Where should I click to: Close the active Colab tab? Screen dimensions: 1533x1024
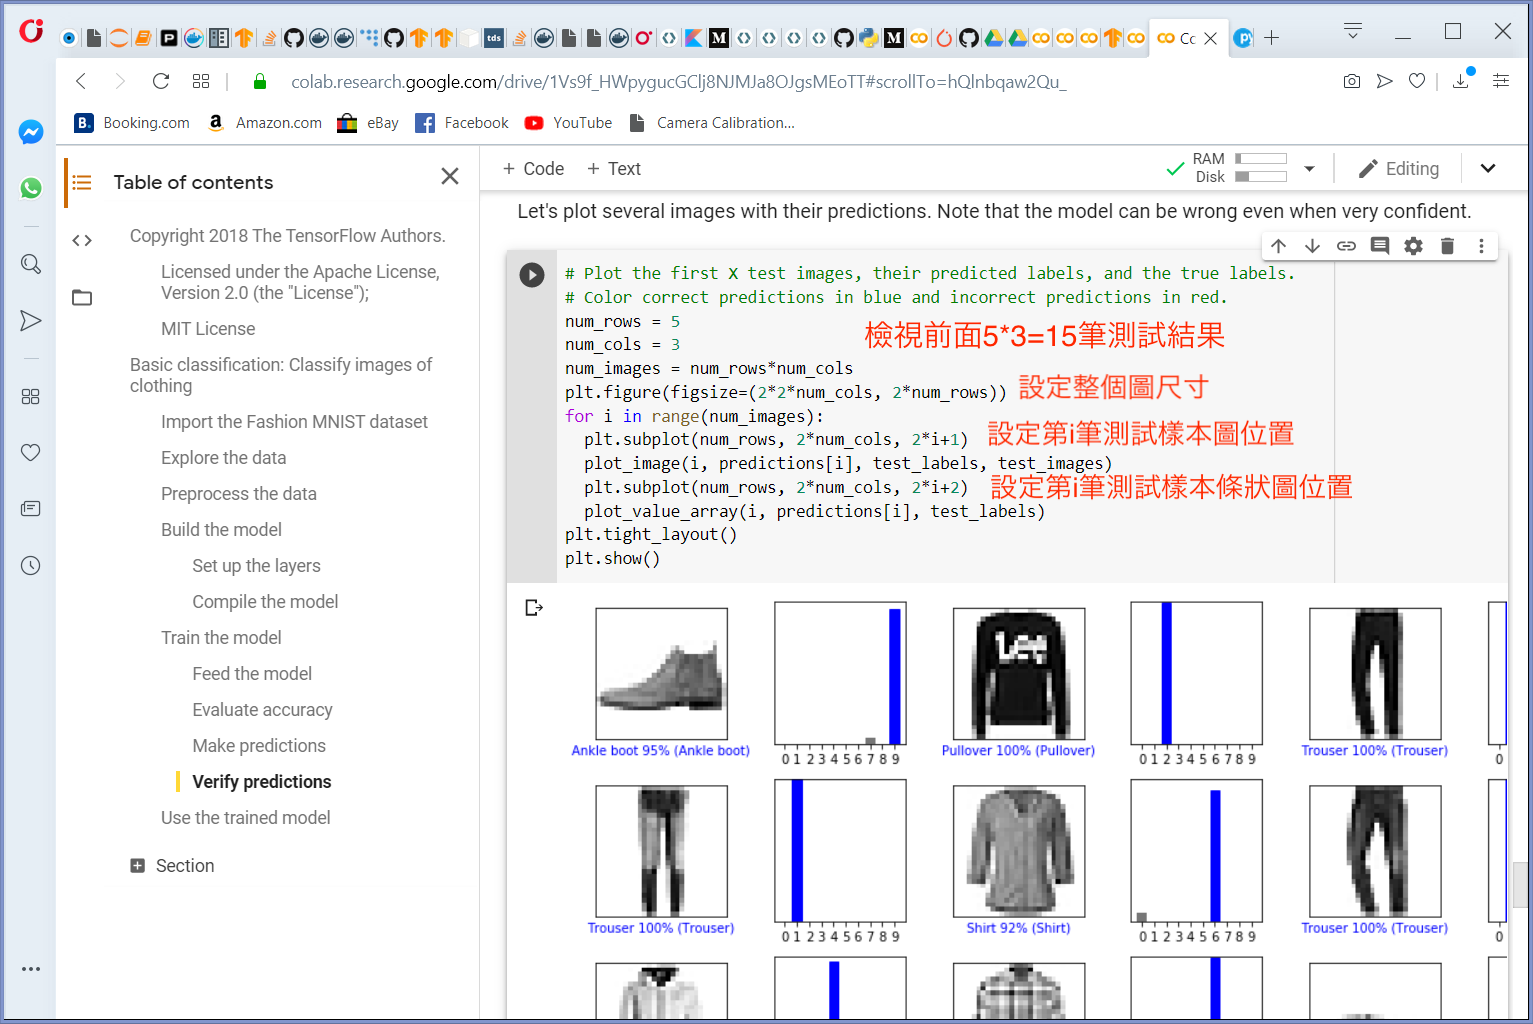[x=1211, y=38]
